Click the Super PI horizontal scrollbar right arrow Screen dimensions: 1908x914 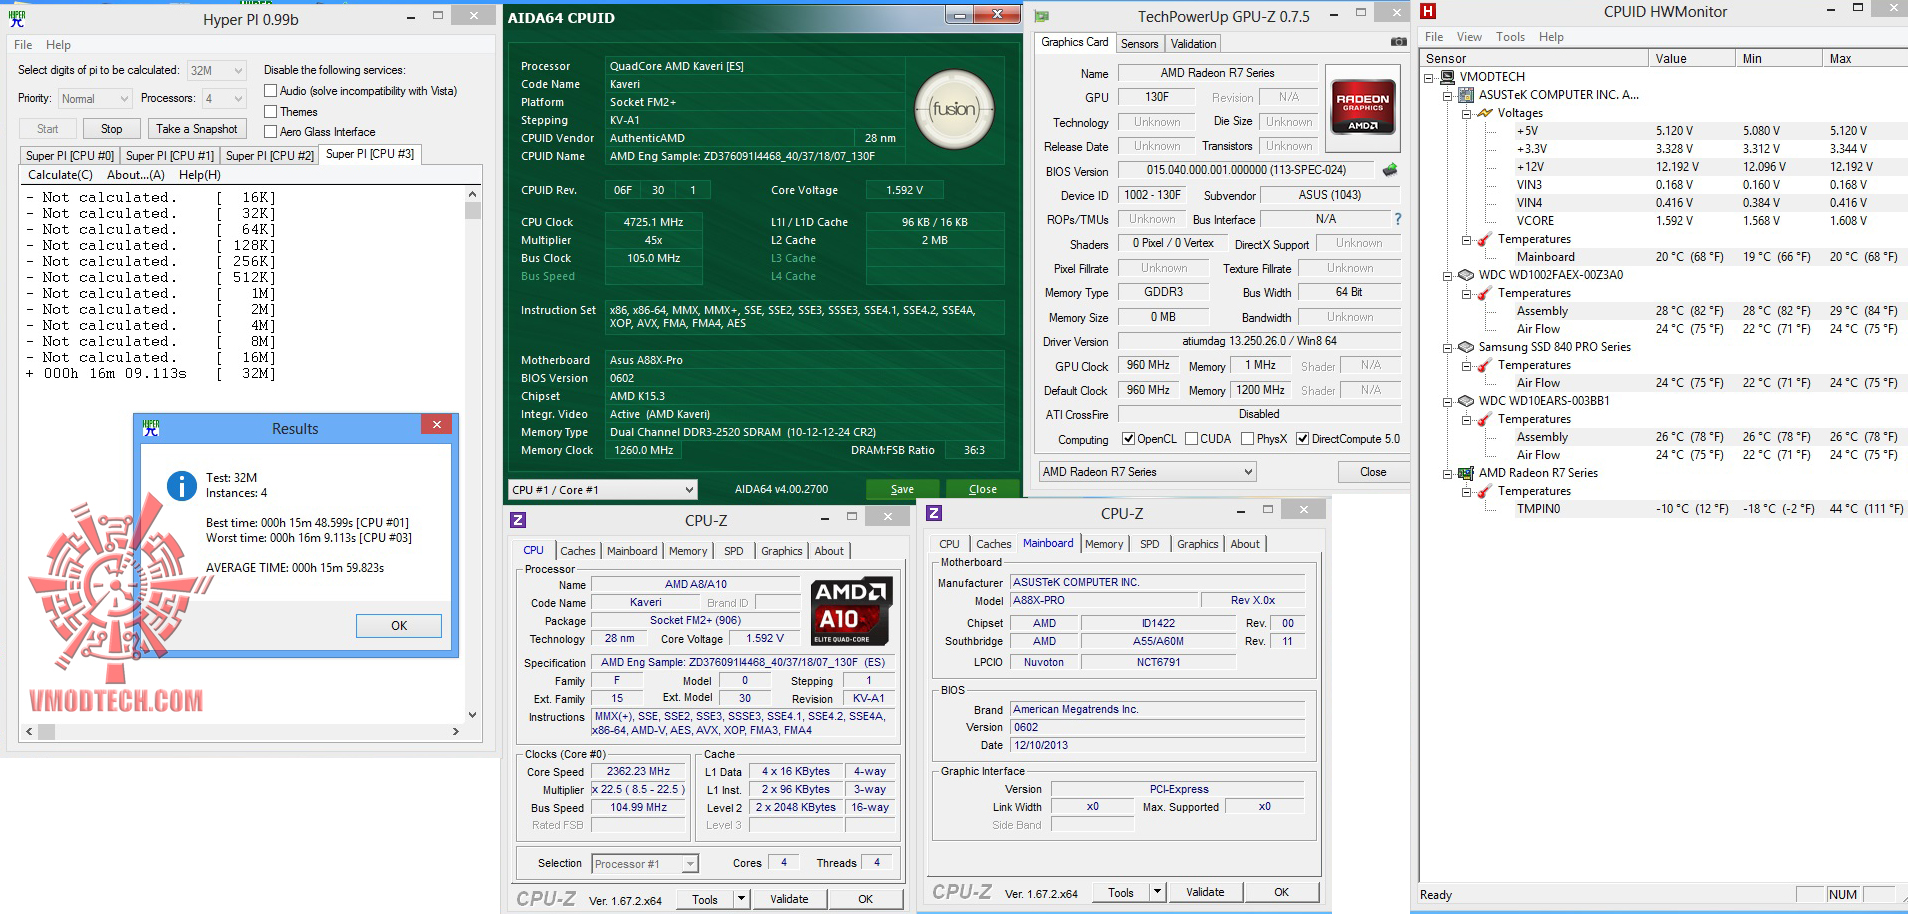pyautogui.click(x=455, y=731)
